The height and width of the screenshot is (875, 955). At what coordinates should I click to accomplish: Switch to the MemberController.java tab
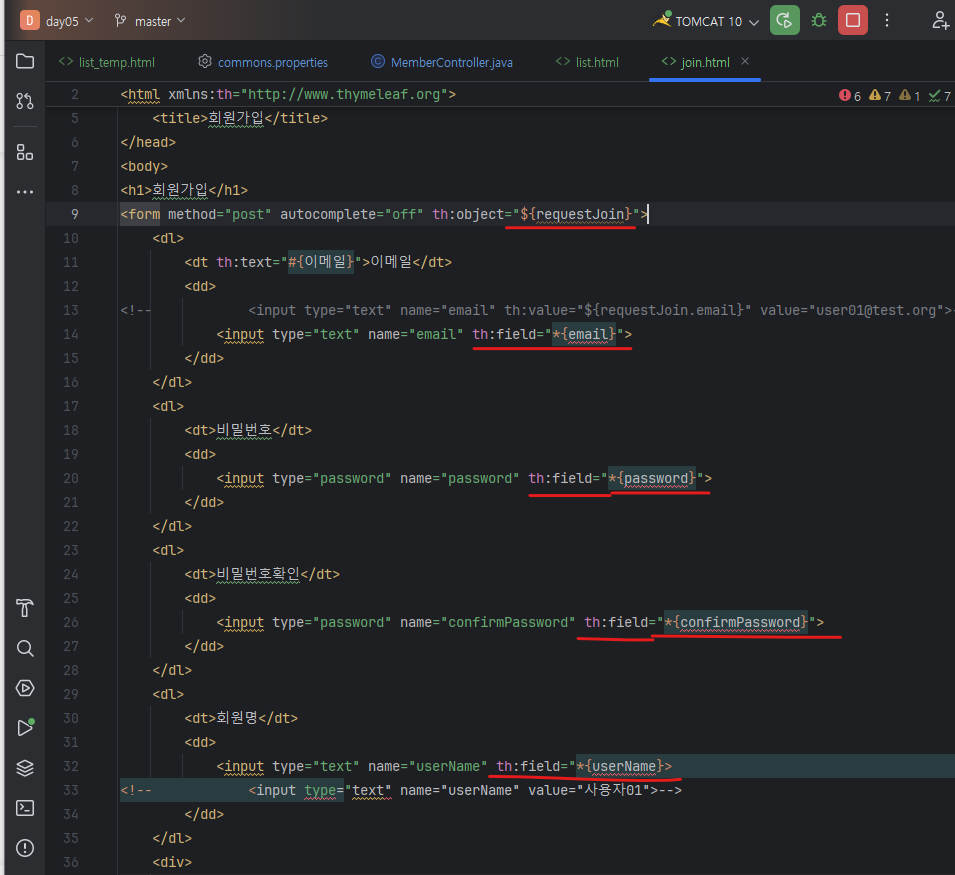coord(442,62)
